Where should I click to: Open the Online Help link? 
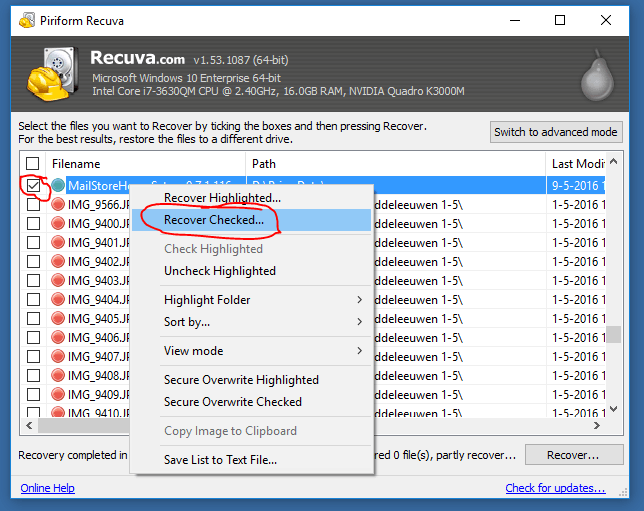coord(48,488)
